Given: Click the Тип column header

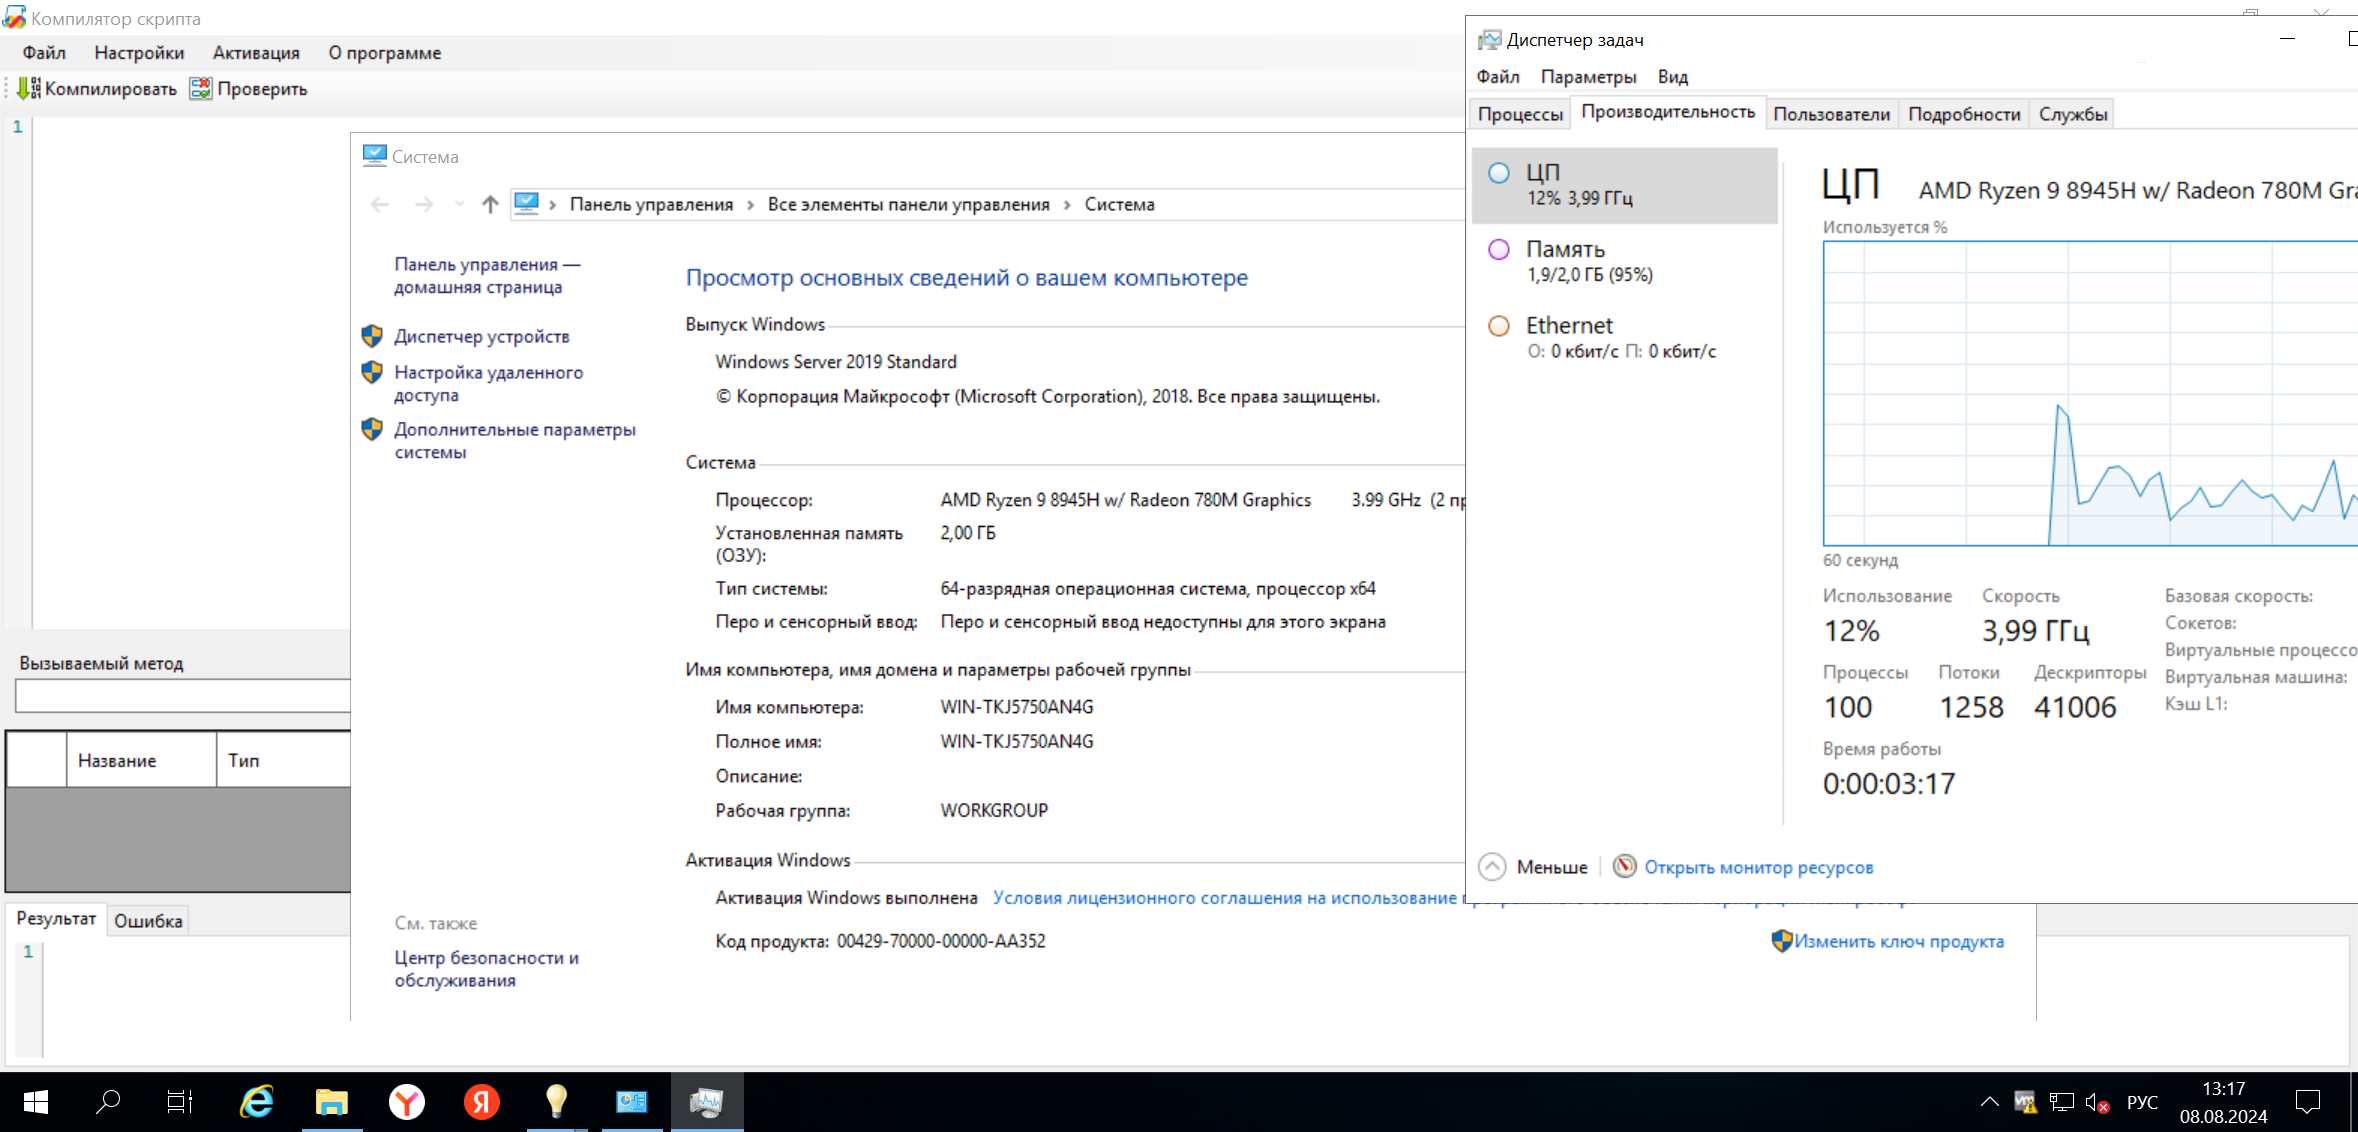Looking at the screenshot, I should (283, 760).
